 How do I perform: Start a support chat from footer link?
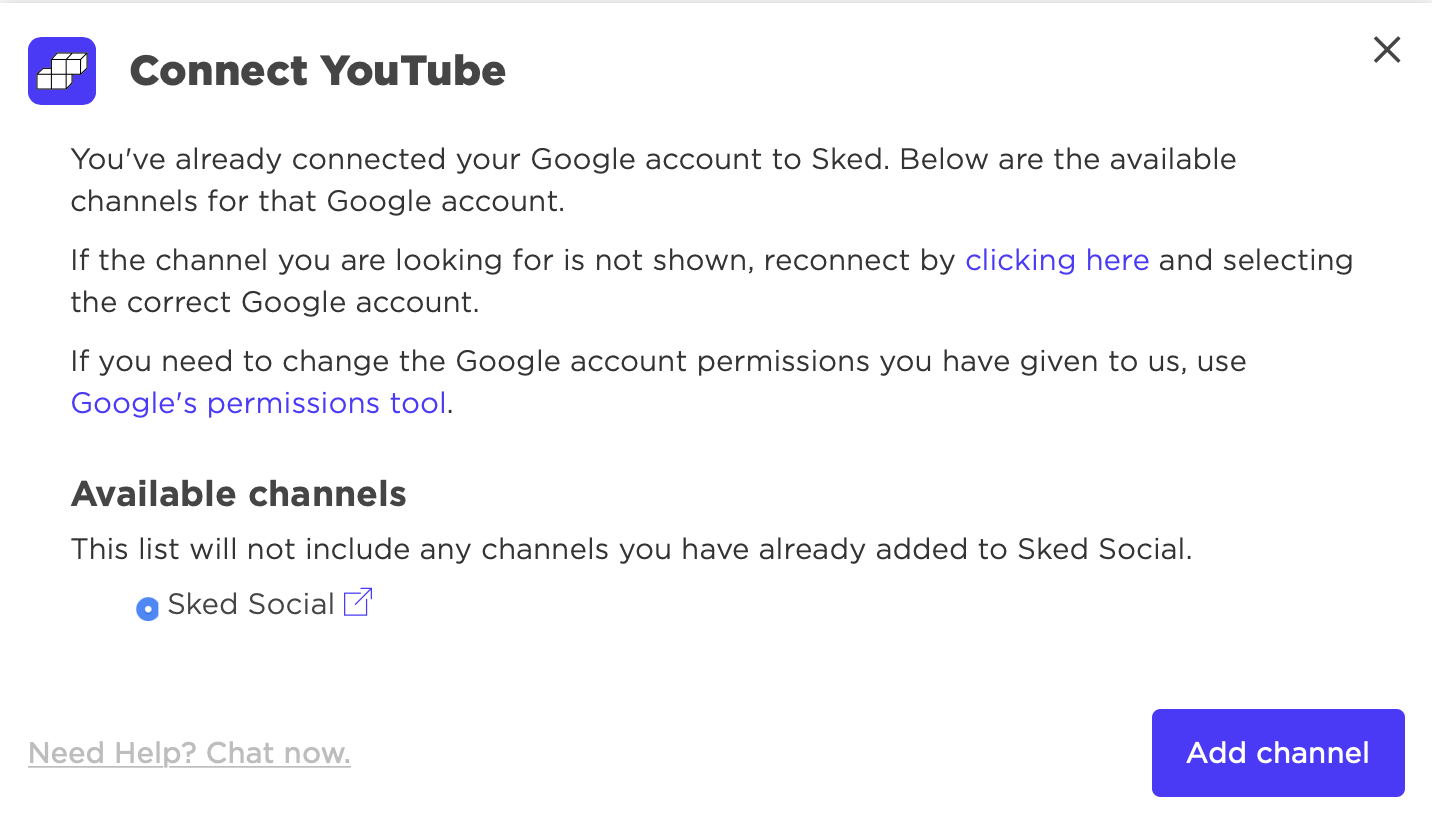click(x=190, y=753)
